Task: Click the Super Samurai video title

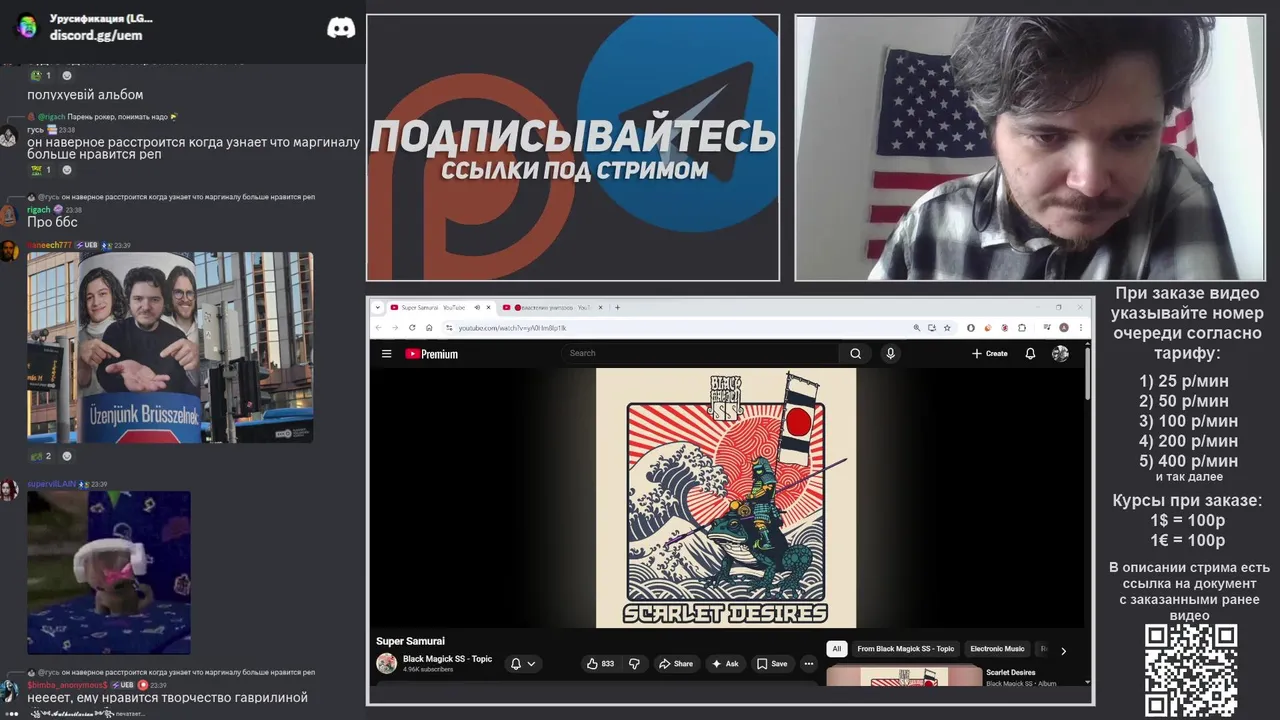Action: (410, 641)
